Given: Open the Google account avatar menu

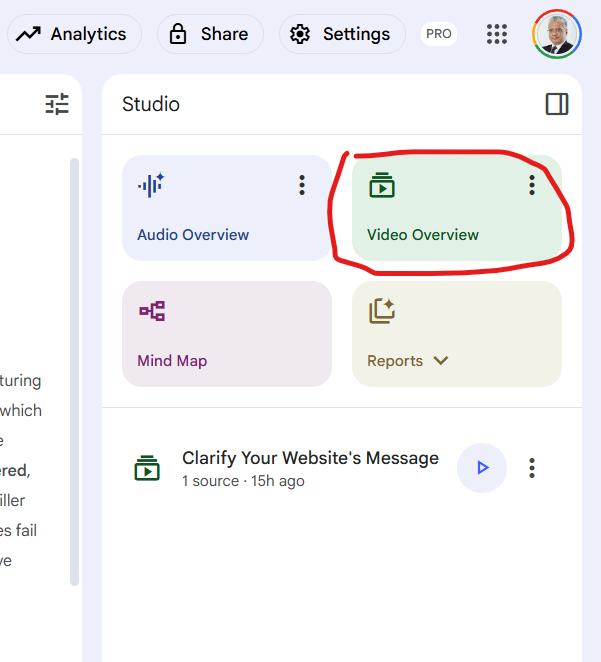Looking at the screenshot, I should click(557, 34).
